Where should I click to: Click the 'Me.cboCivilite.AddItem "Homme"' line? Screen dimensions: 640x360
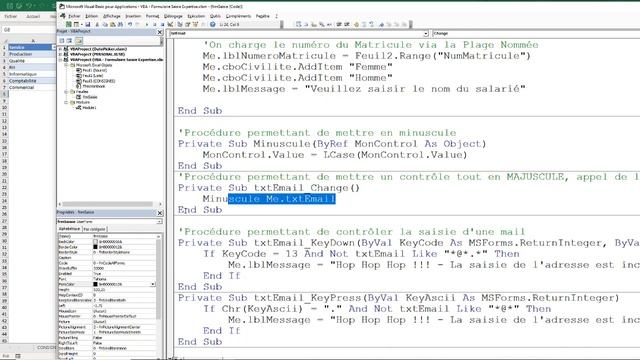pyautogui.click(x=298, y=78)
